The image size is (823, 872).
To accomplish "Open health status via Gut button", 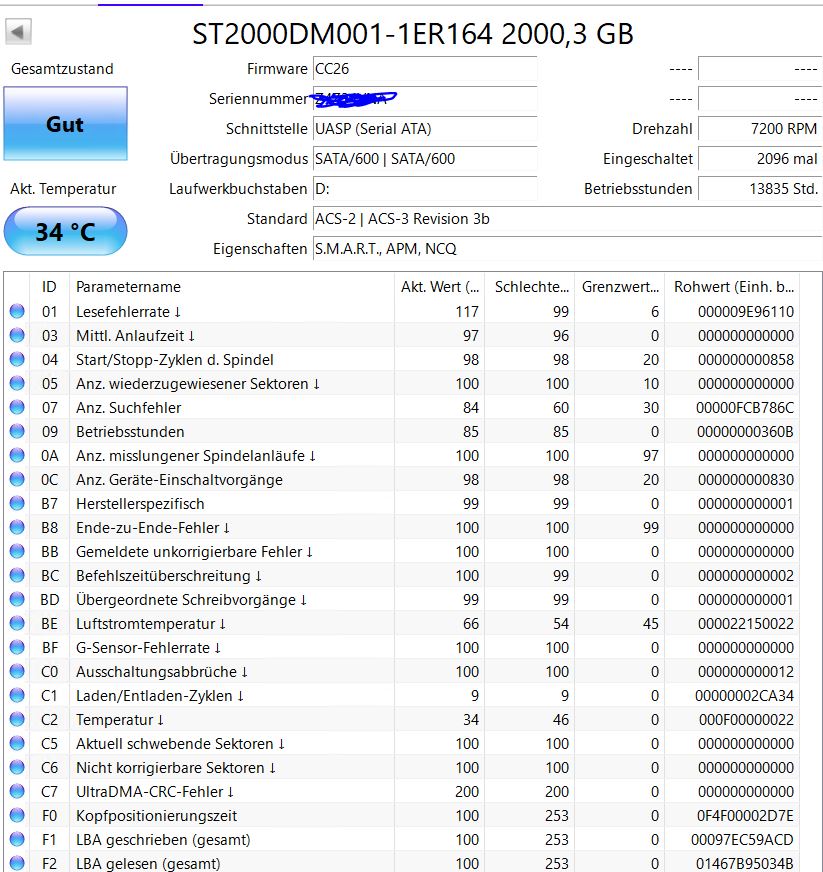I will pos(65,123).
